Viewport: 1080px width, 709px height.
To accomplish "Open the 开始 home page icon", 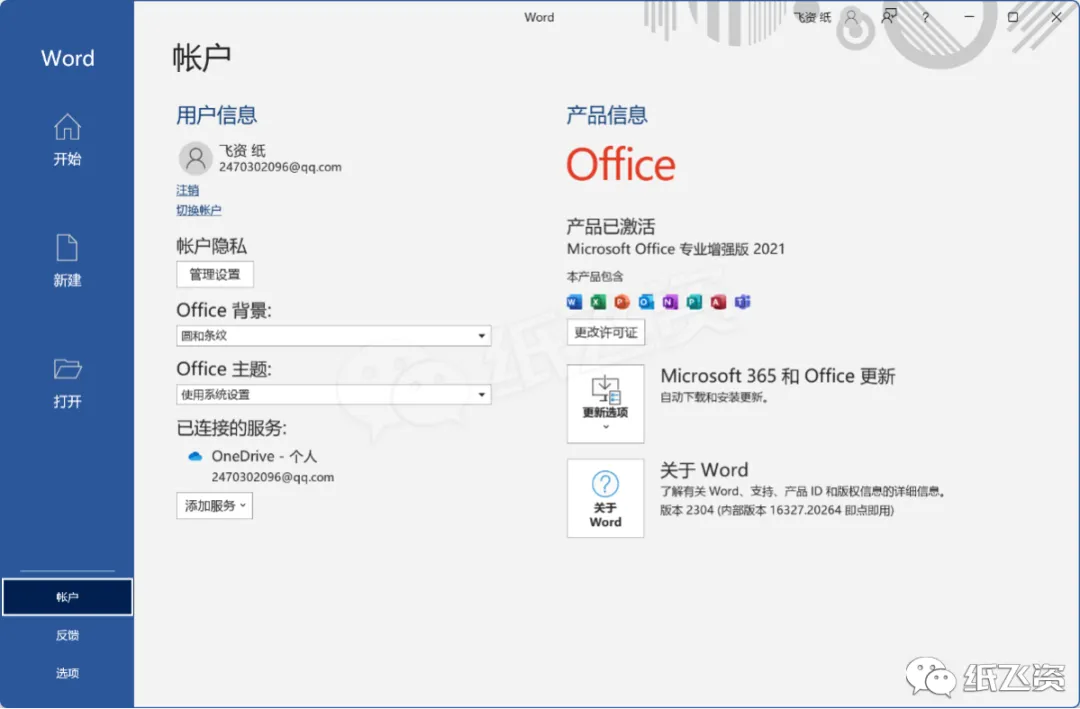I will tap(67, 127).
